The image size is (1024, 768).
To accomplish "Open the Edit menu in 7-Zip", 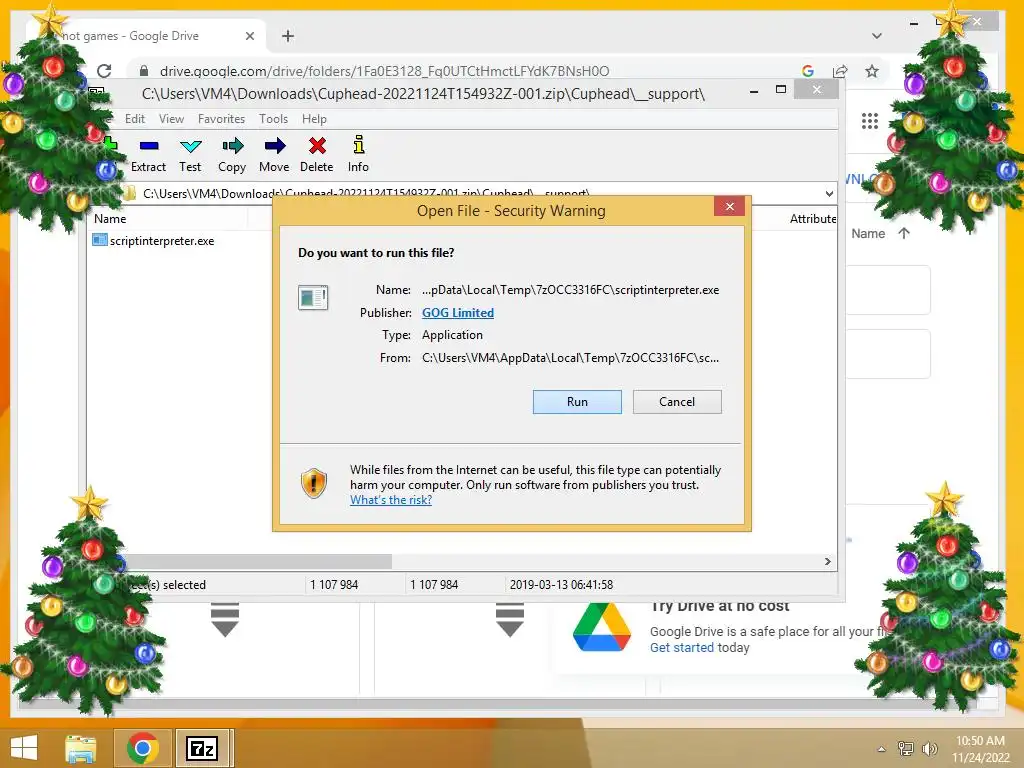I will [x=135, y=119].
